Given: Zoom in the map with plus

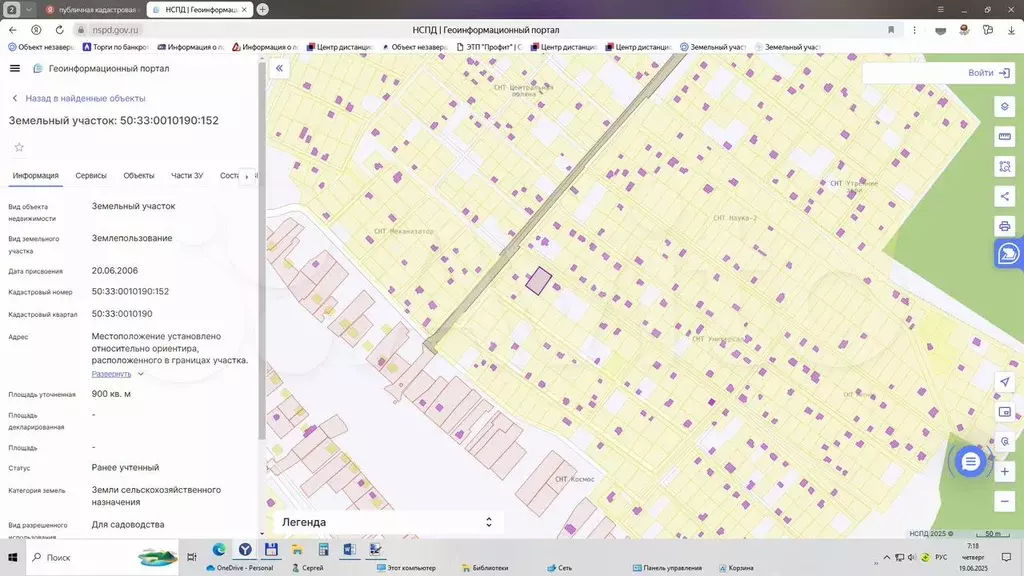Looking at the screenshot, I should [x=1004, y=471].
